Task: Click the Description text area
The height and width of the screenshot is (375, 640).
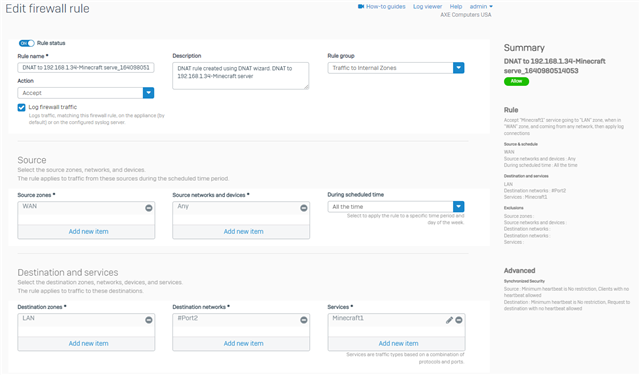Action: (x=241, y=76)
